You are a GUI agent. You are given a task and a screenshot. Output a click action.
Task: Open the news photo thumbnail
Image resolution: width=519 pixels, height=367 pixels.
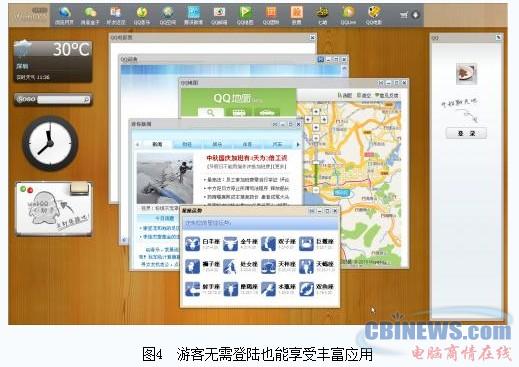165,178
